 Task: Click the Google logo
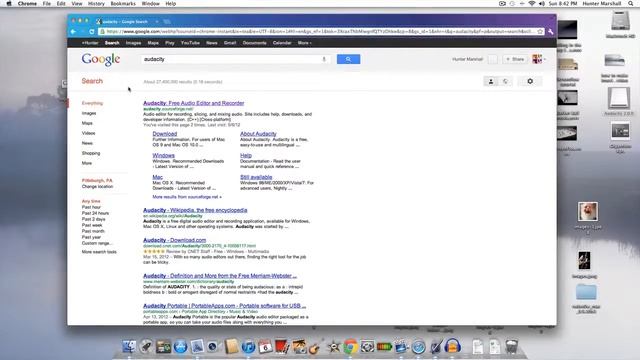click(101, 60)
